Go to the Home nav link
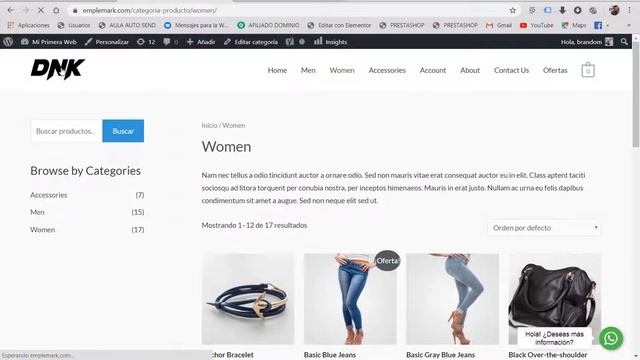Viewport: 640px width, 360px height. pos(277,70)
